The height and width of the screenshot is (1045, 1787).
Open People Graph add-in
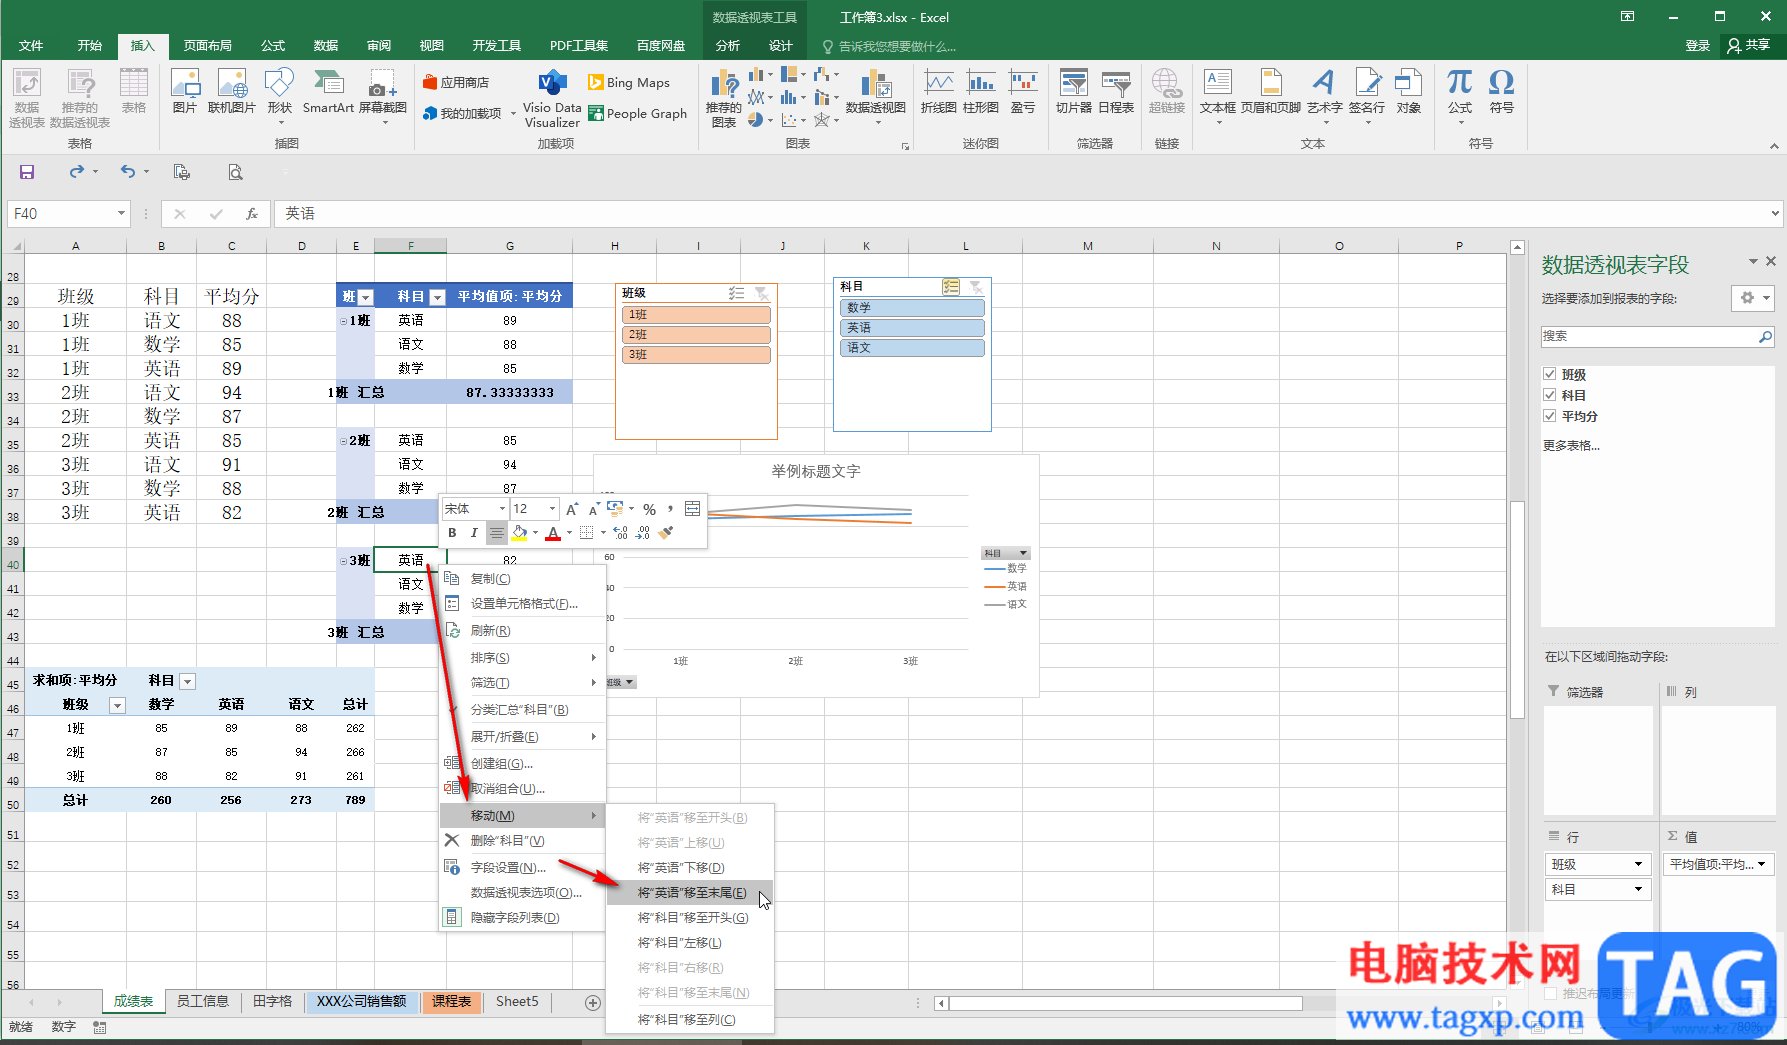tap(638, 113)
